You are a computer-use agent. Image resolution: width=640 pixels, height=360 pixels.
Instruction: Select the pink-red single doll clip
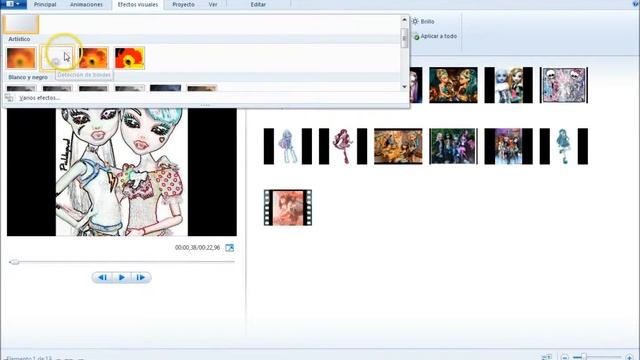point(343,146)
